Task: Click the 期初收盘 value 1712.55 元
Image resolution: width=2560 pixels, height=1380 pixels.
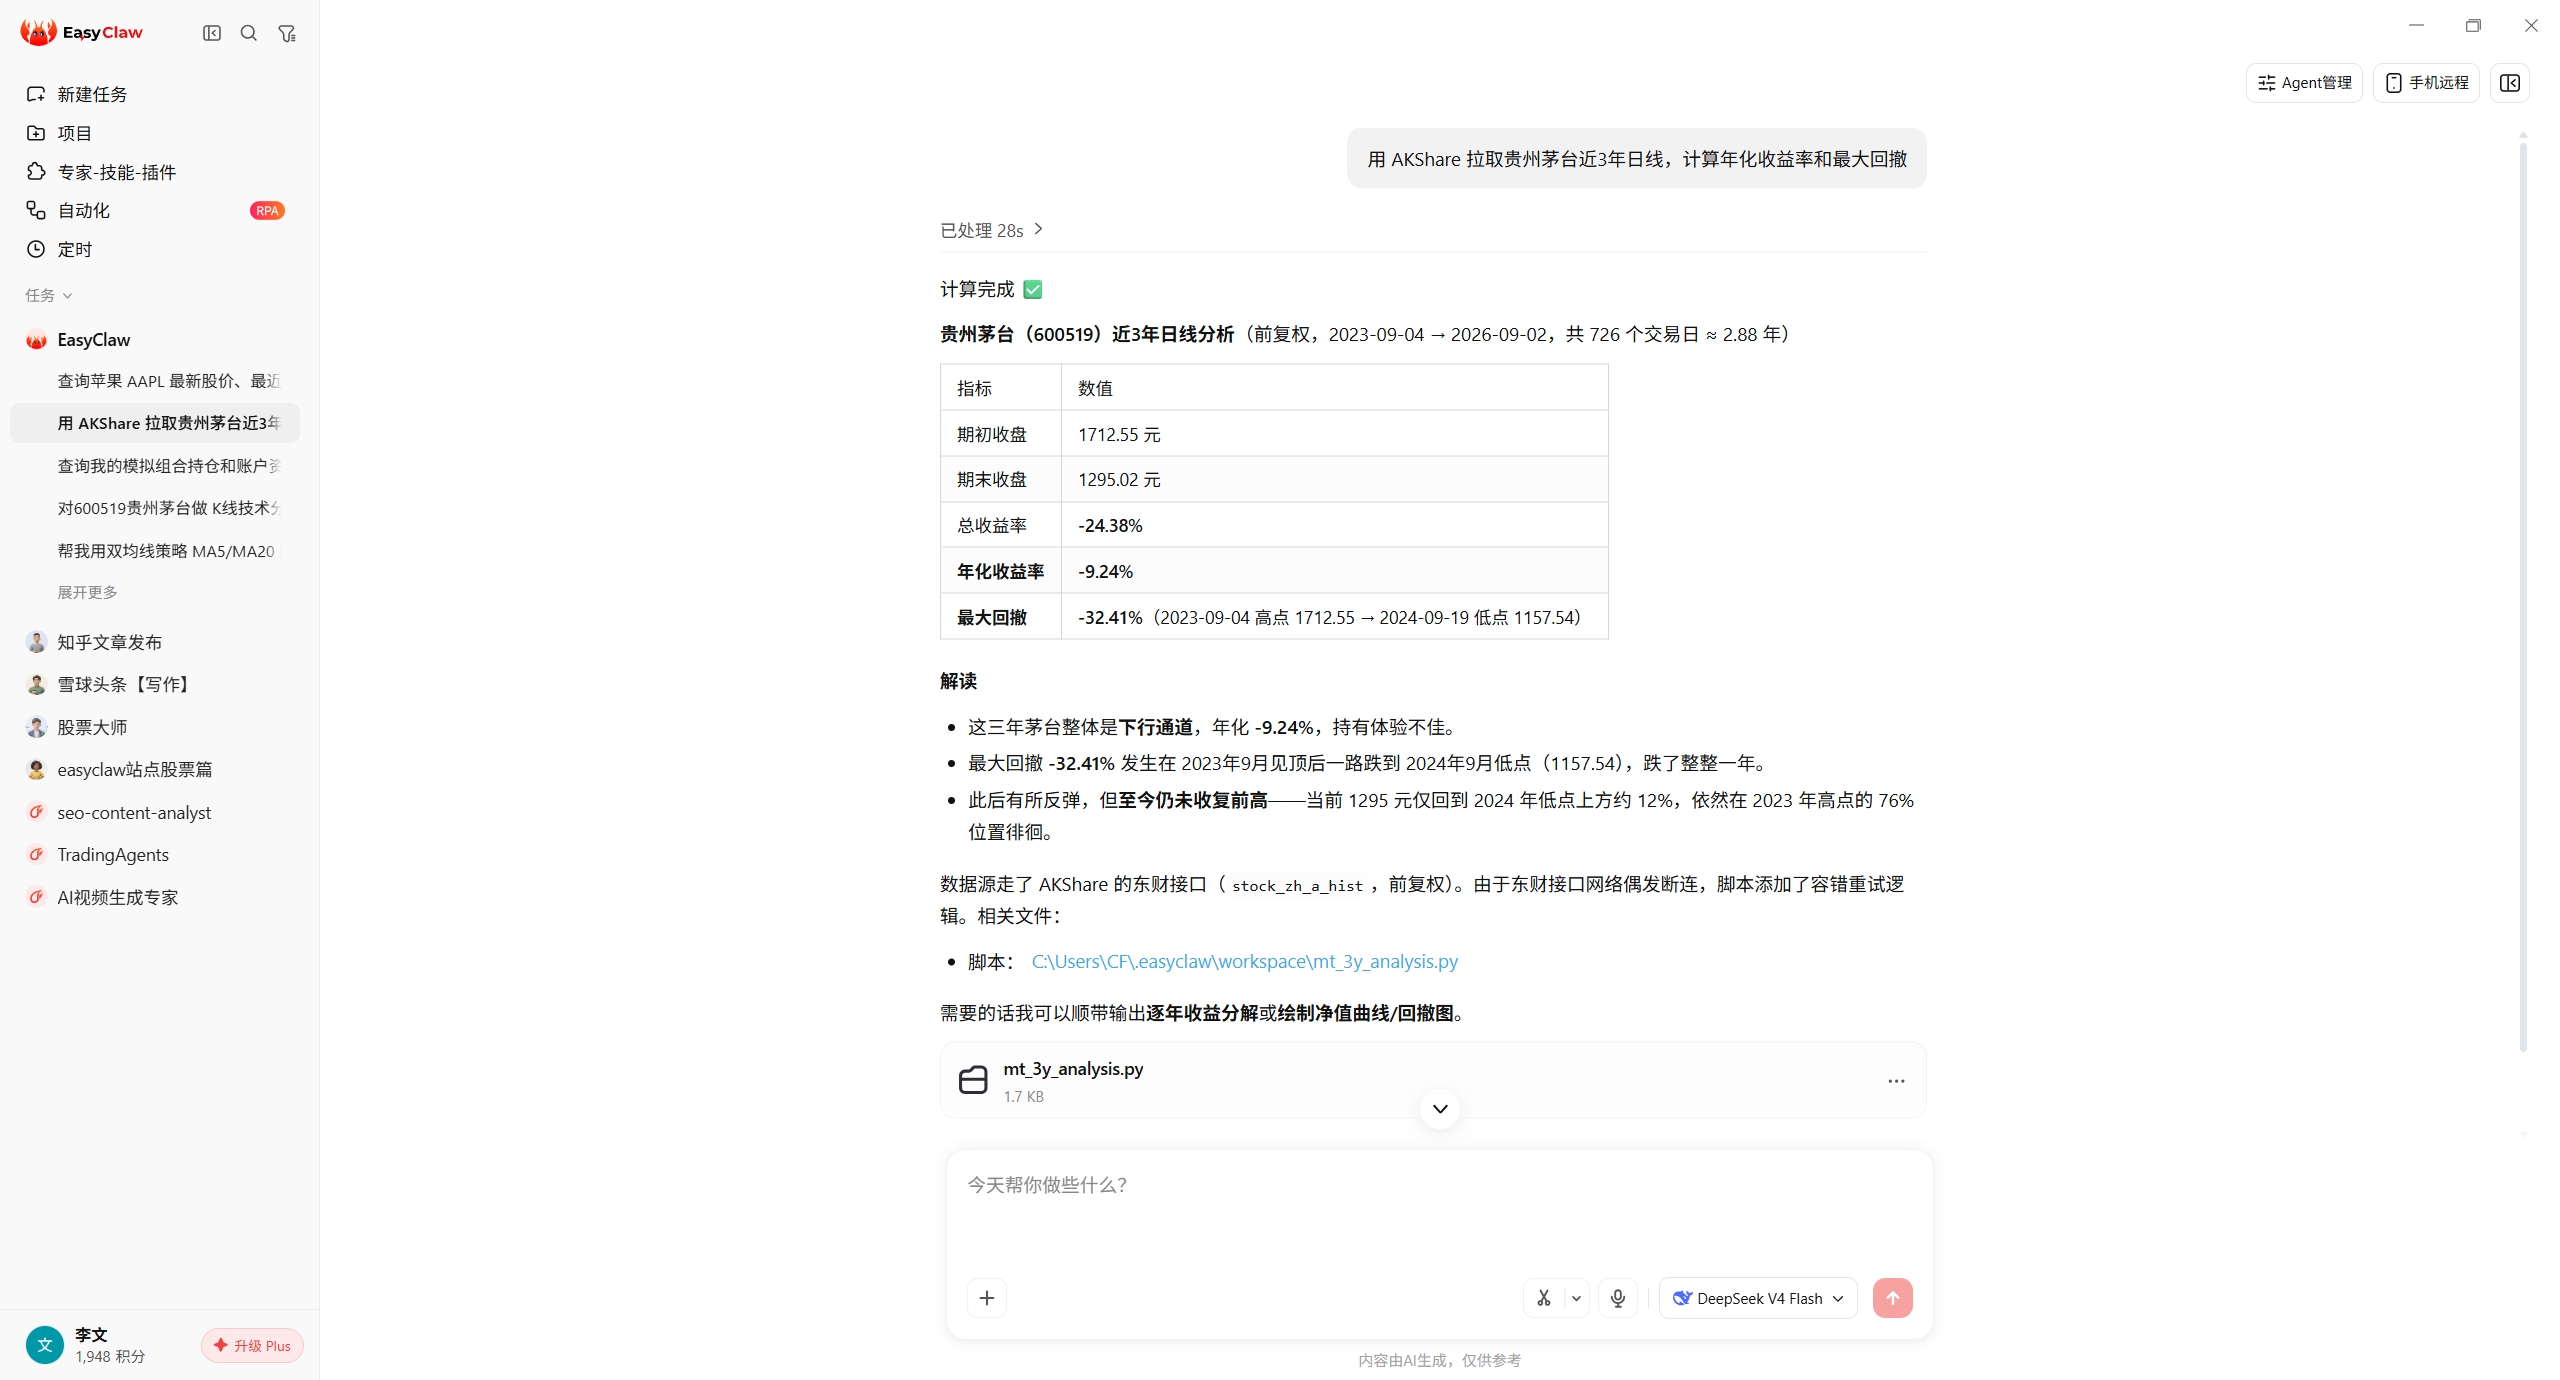Action: click(1119, 434)
